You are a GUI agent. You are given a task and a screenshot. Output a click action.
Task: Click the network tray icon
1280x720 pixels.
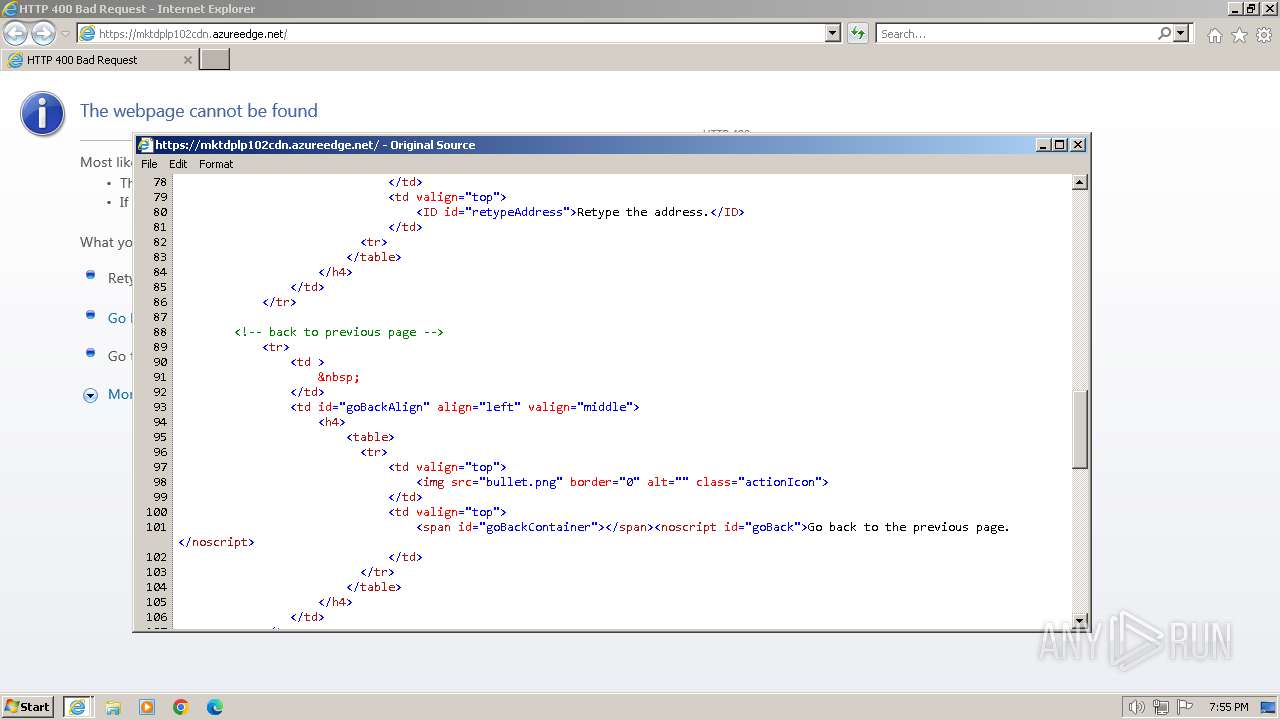1160,707
